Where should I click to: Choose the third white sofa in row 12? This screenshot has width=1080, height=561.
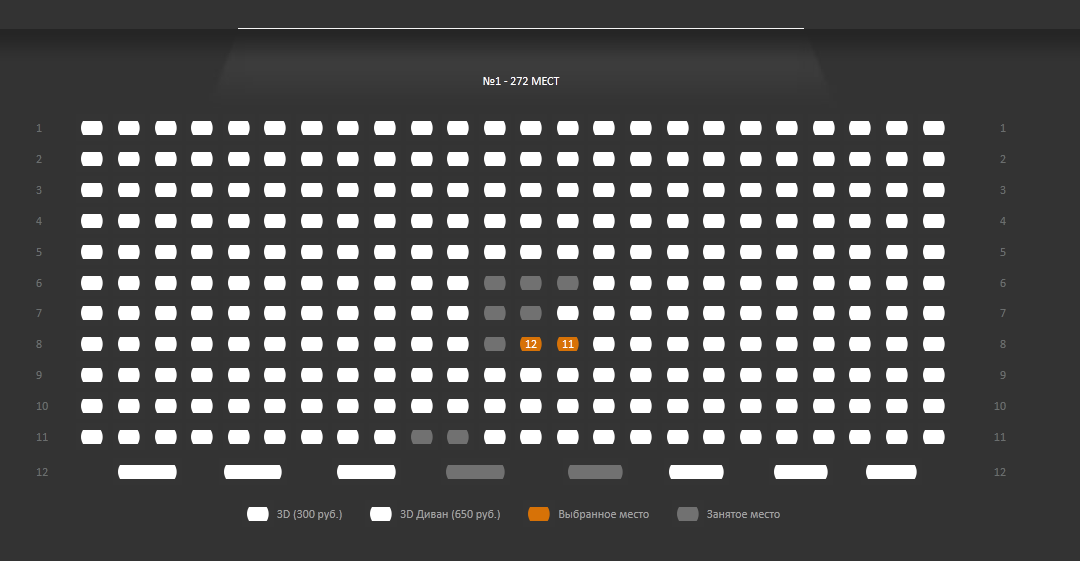[x=366, y=472]
